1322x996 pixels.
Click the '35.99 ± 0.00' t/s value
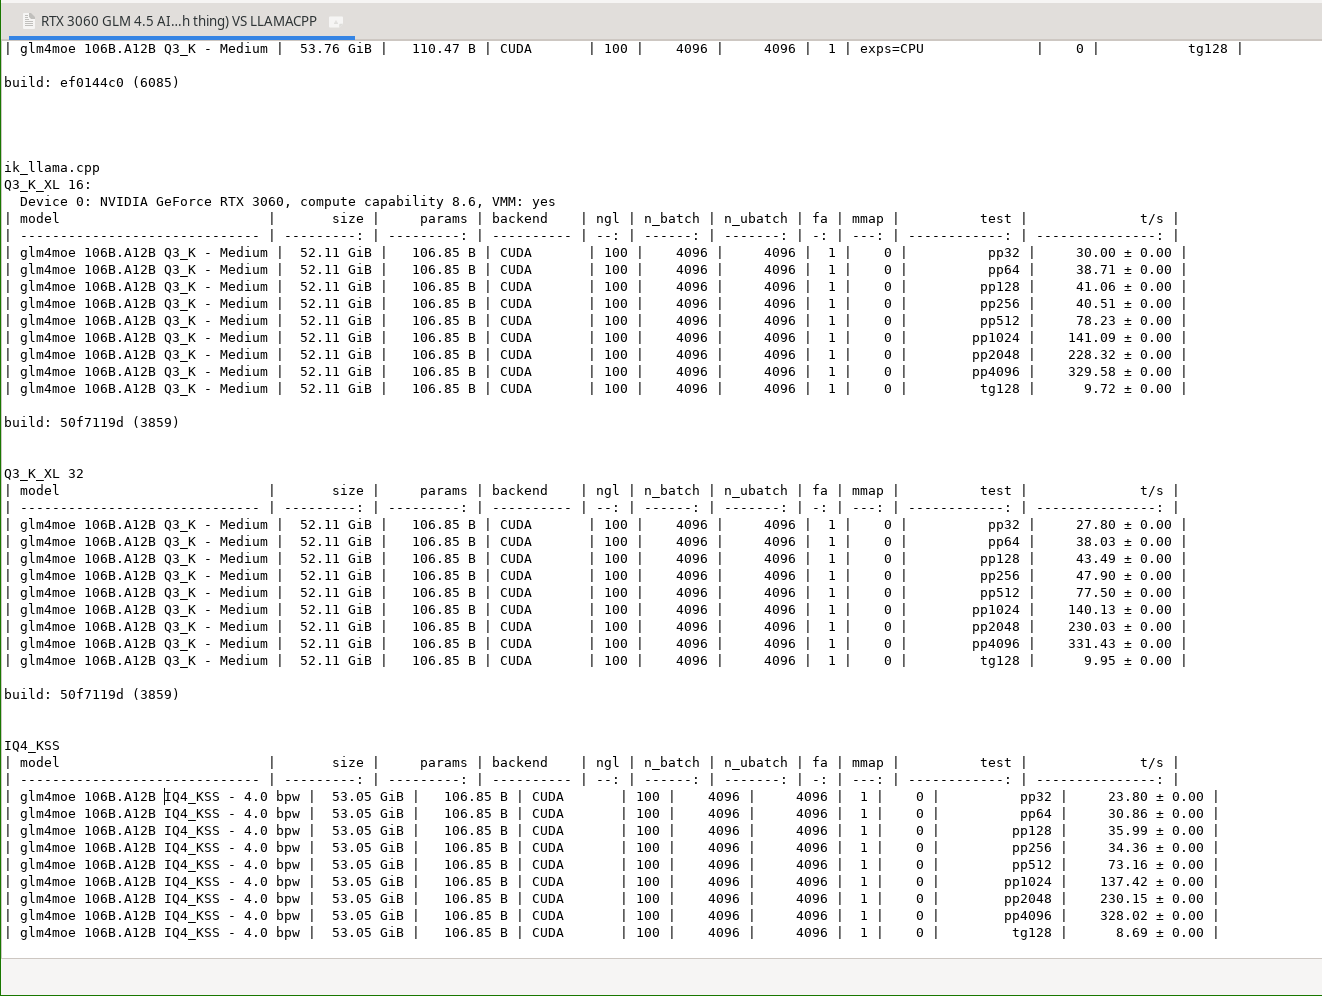pos(1156,831)
